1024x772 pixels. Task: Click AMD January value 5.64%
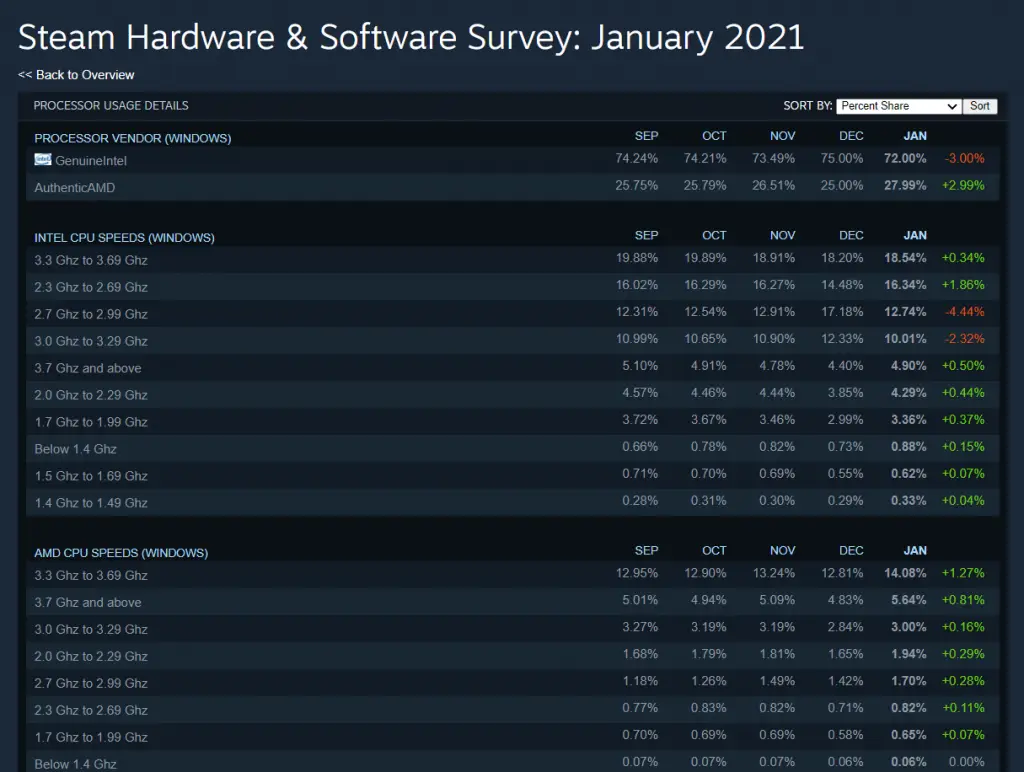click(x=908, y=600)
